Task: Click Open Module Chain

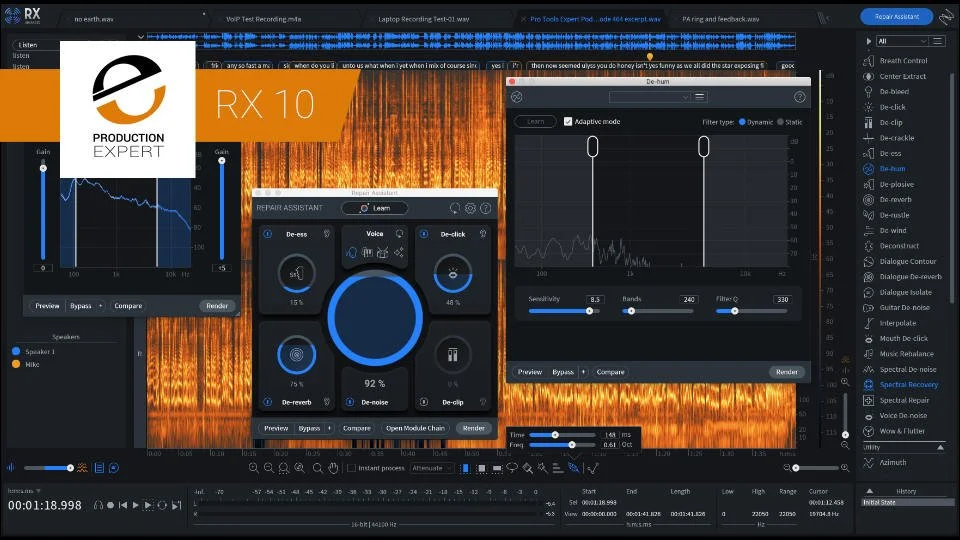Action: [x=415, y=428]
